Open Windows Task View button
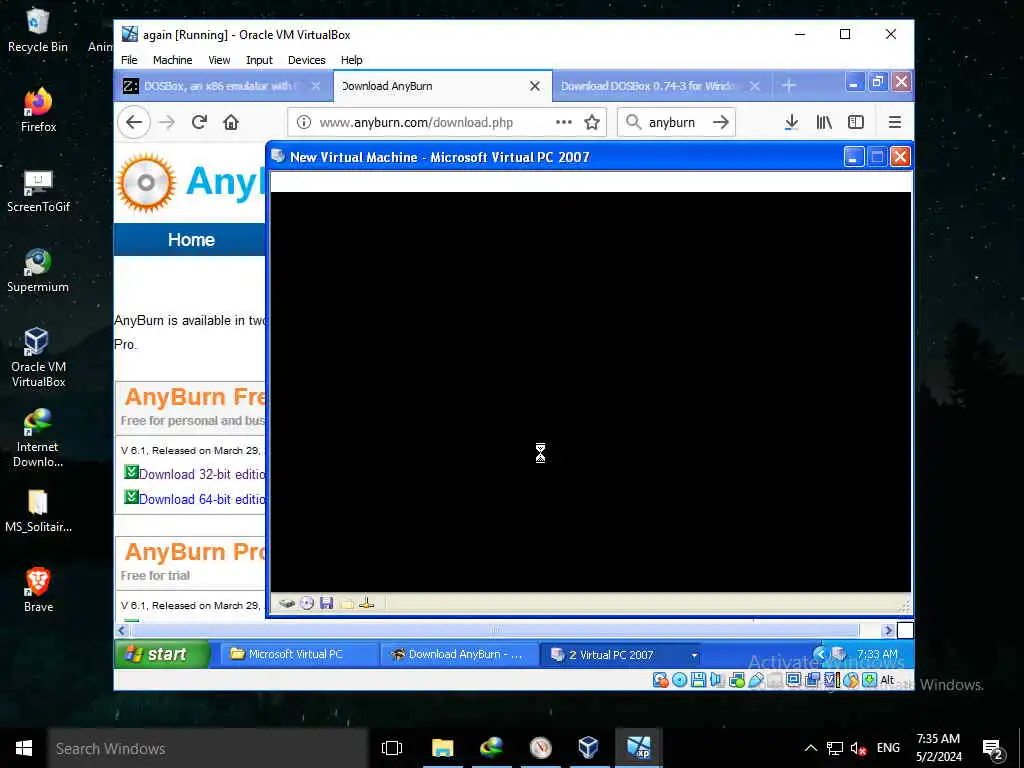The width and height of the screenshot is (1024, 768). coord(392,748)
